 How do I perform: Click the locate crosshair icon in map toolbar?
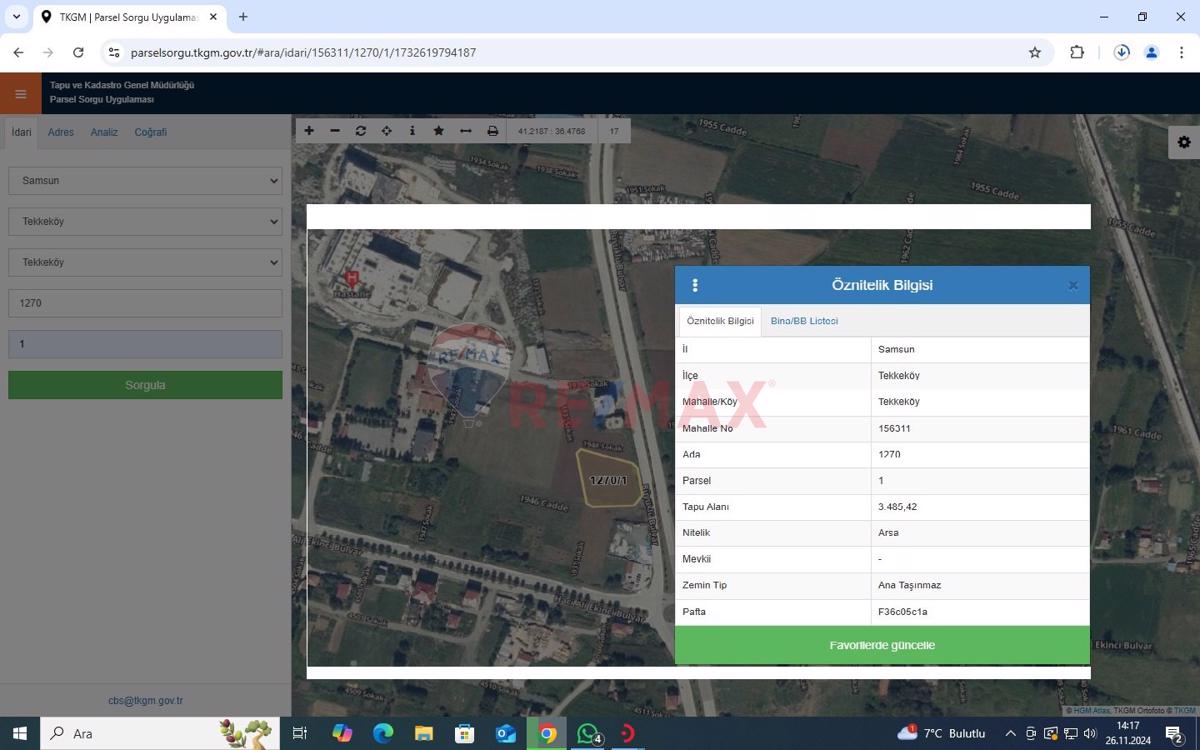pyautogui.click(x=387, y=131)
